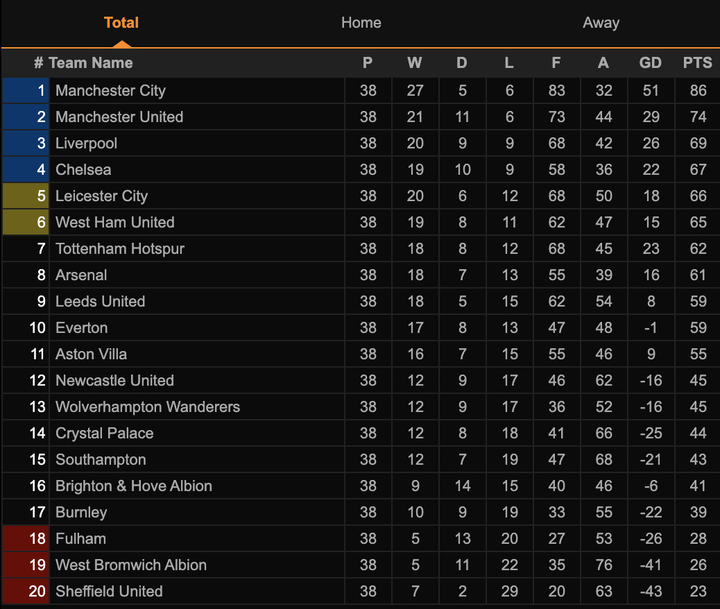Screen dimensions: 720x609
Task: Click the Team Name column header
Action: click(90, 62)
